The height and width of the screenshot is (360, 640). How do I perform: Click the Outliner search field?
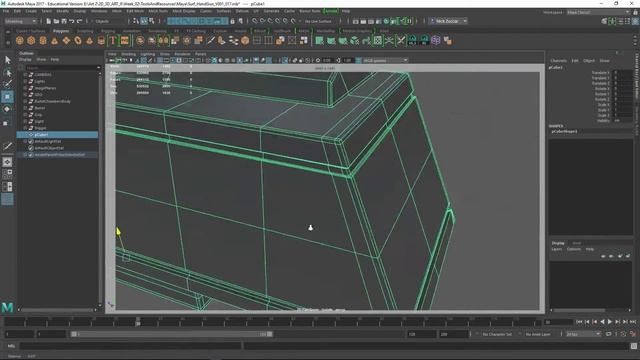[63, 68]
